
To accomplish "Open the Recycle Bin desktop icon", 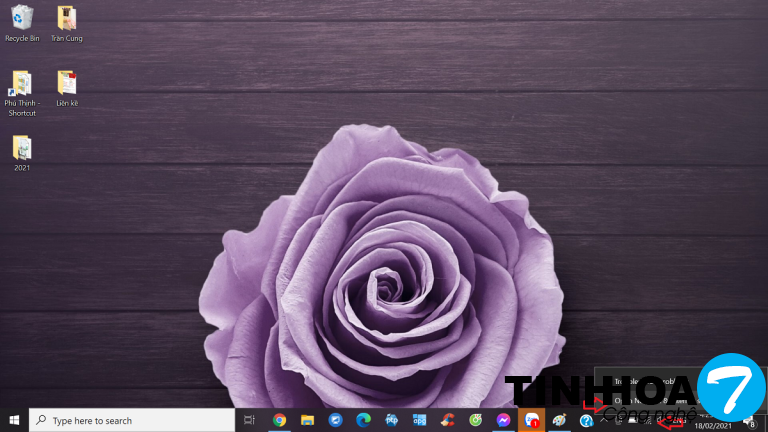I will (21, 18).
